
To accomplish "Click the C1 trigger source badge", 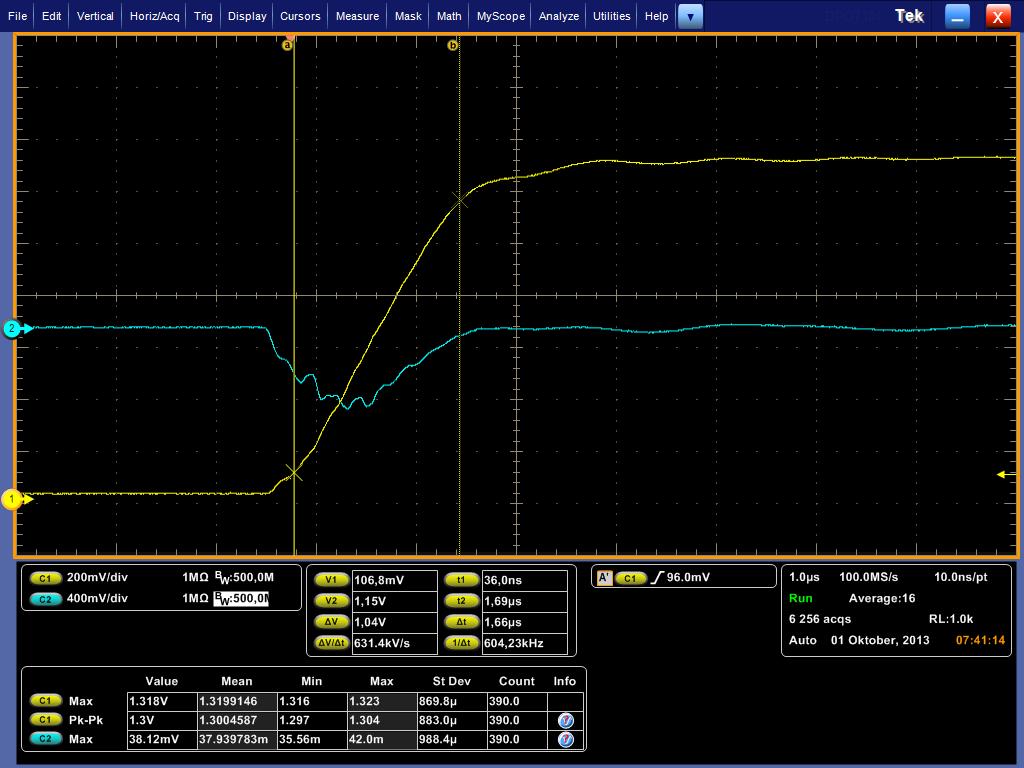I will pos(630,578).
